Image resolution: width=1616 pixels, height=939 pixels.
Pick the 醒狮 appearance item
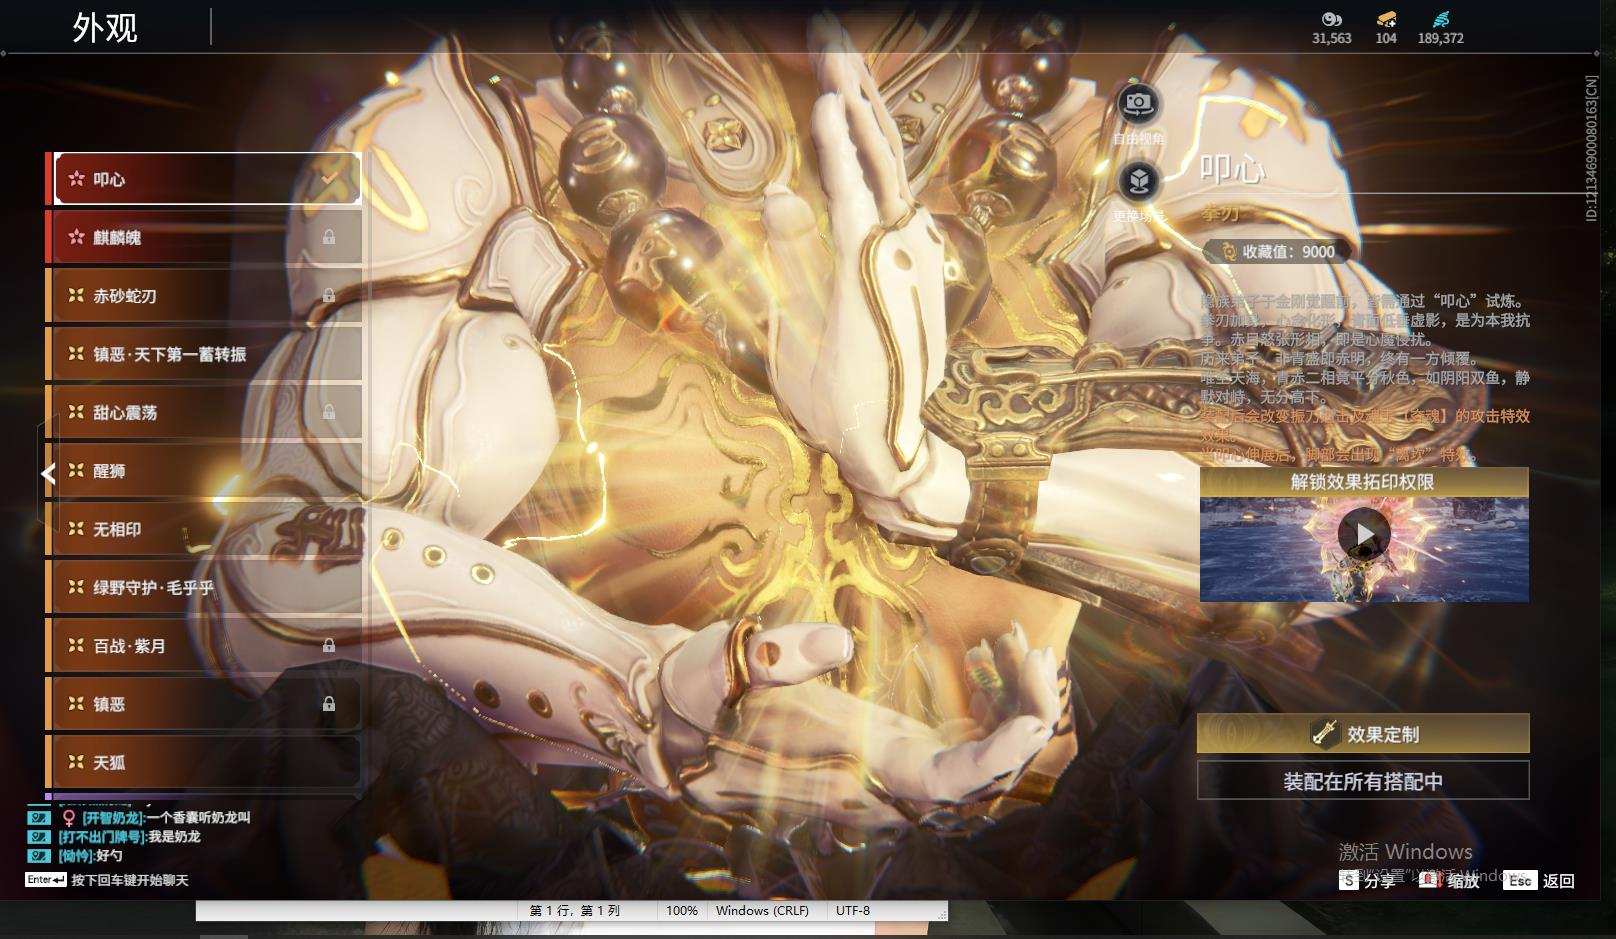pyautogui.click(x=207, y=471)
